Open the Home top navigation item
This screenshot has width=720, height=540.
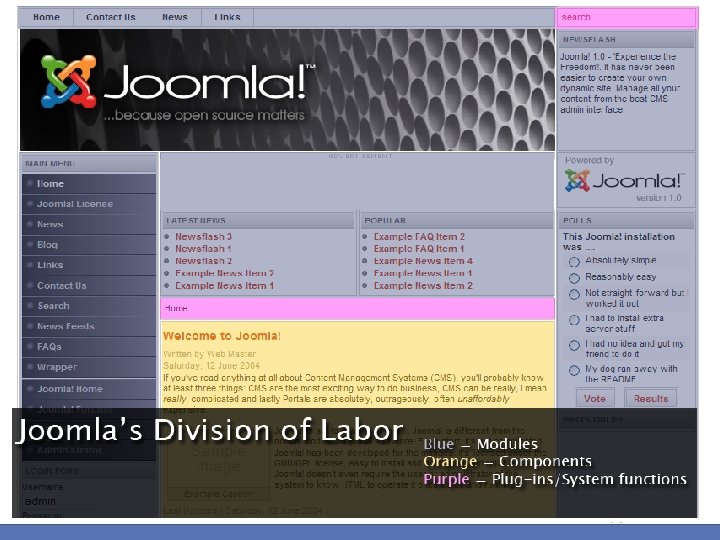46,17
